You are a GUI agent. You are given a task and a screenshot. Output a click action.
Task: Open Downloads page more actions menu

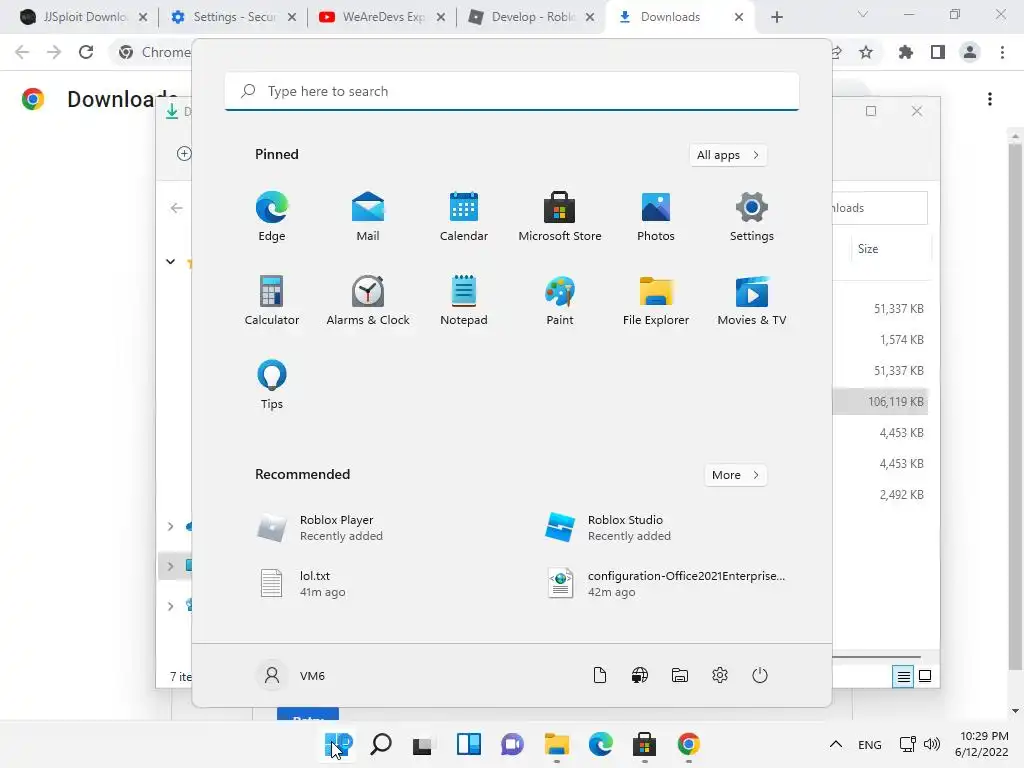(990, 99)
